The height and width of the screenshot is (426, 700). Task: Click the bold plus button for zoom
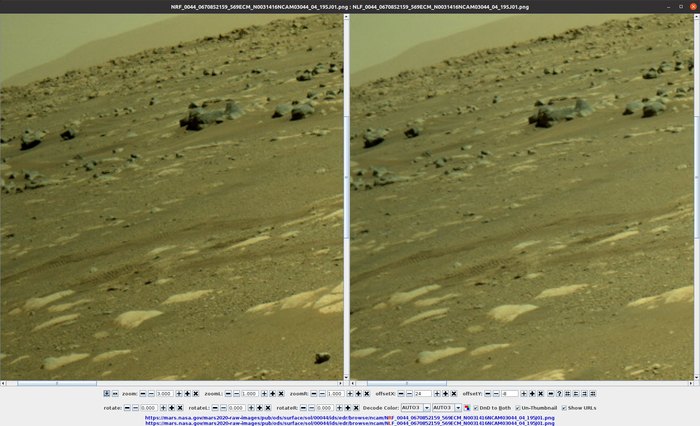[188, 394]
